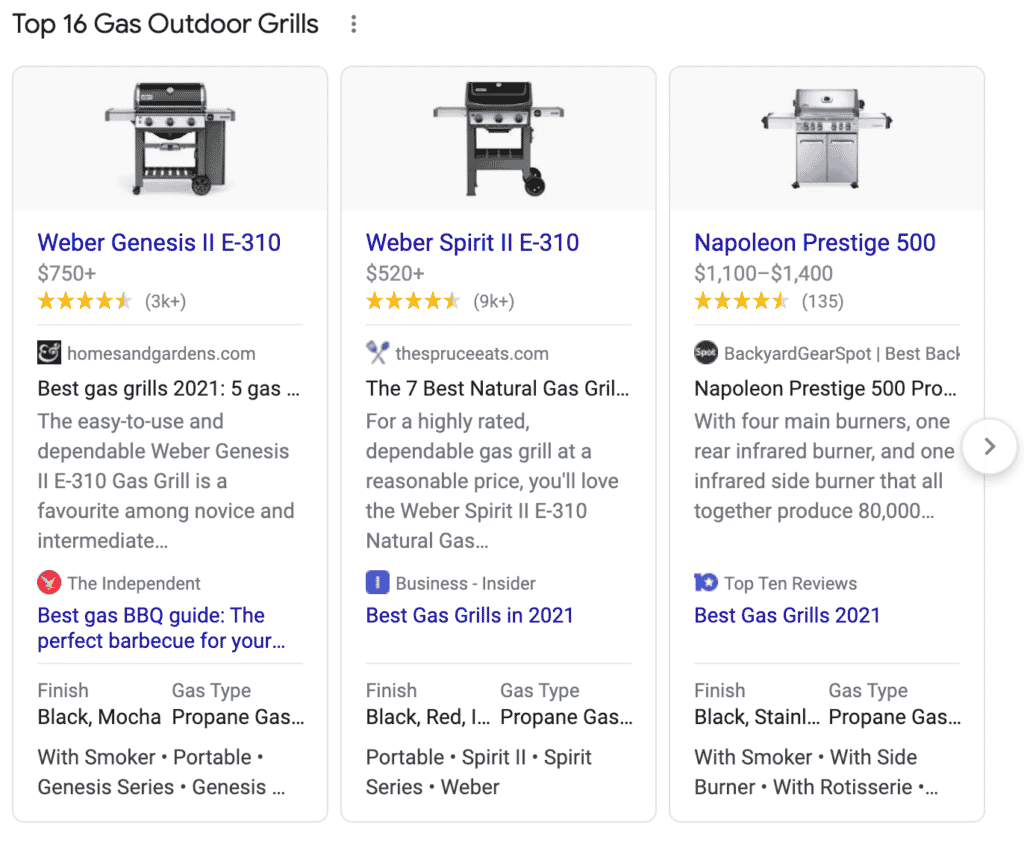Viewport: 1024px width, 842px height.
Task: Click the star rating under Weber Spirit II
Action: (413, 300)
